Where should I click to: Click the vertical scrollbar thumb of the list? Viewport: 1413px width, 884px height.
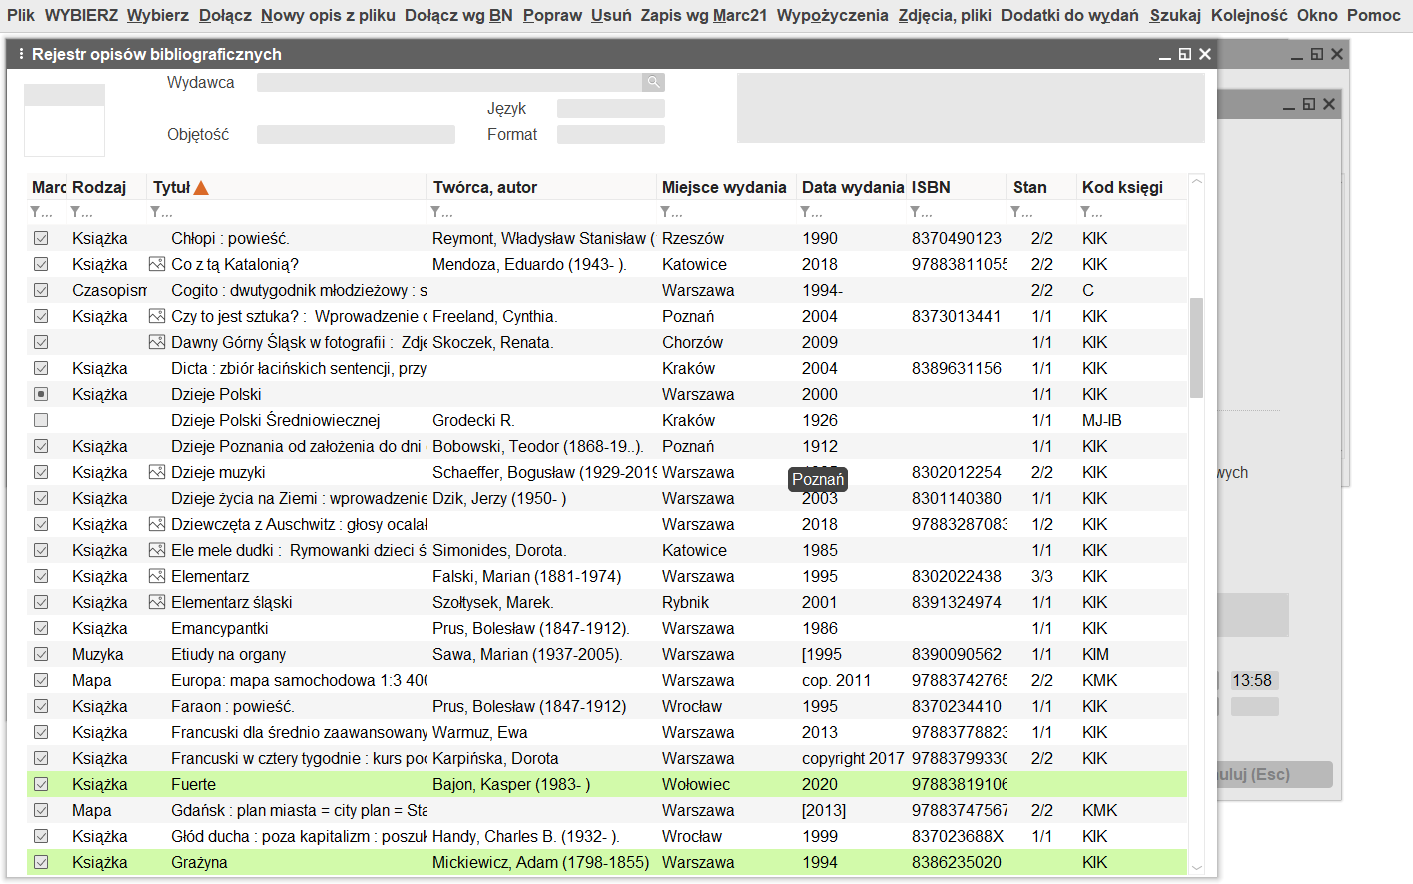(1196, 348)
